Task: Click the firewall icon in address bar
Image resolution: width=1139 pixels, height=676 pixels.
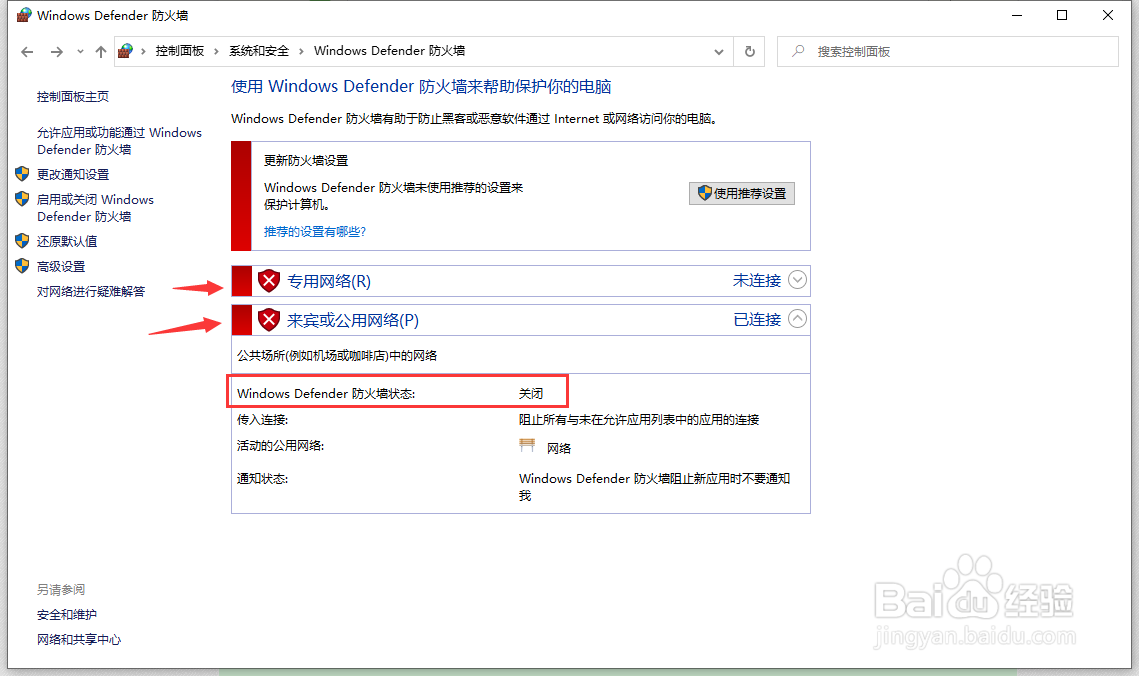Action: click(126, 51)
